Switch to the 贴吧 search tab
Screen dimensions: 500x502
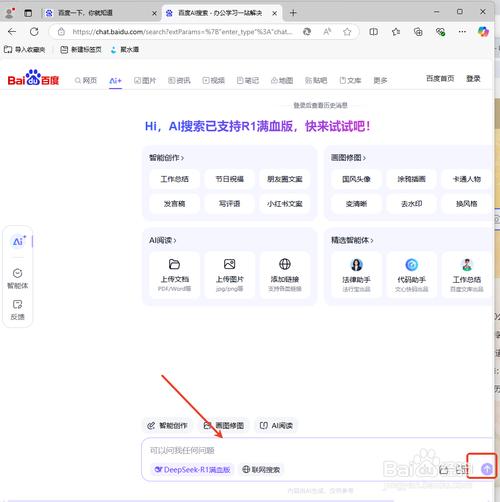tap(316, 80)
